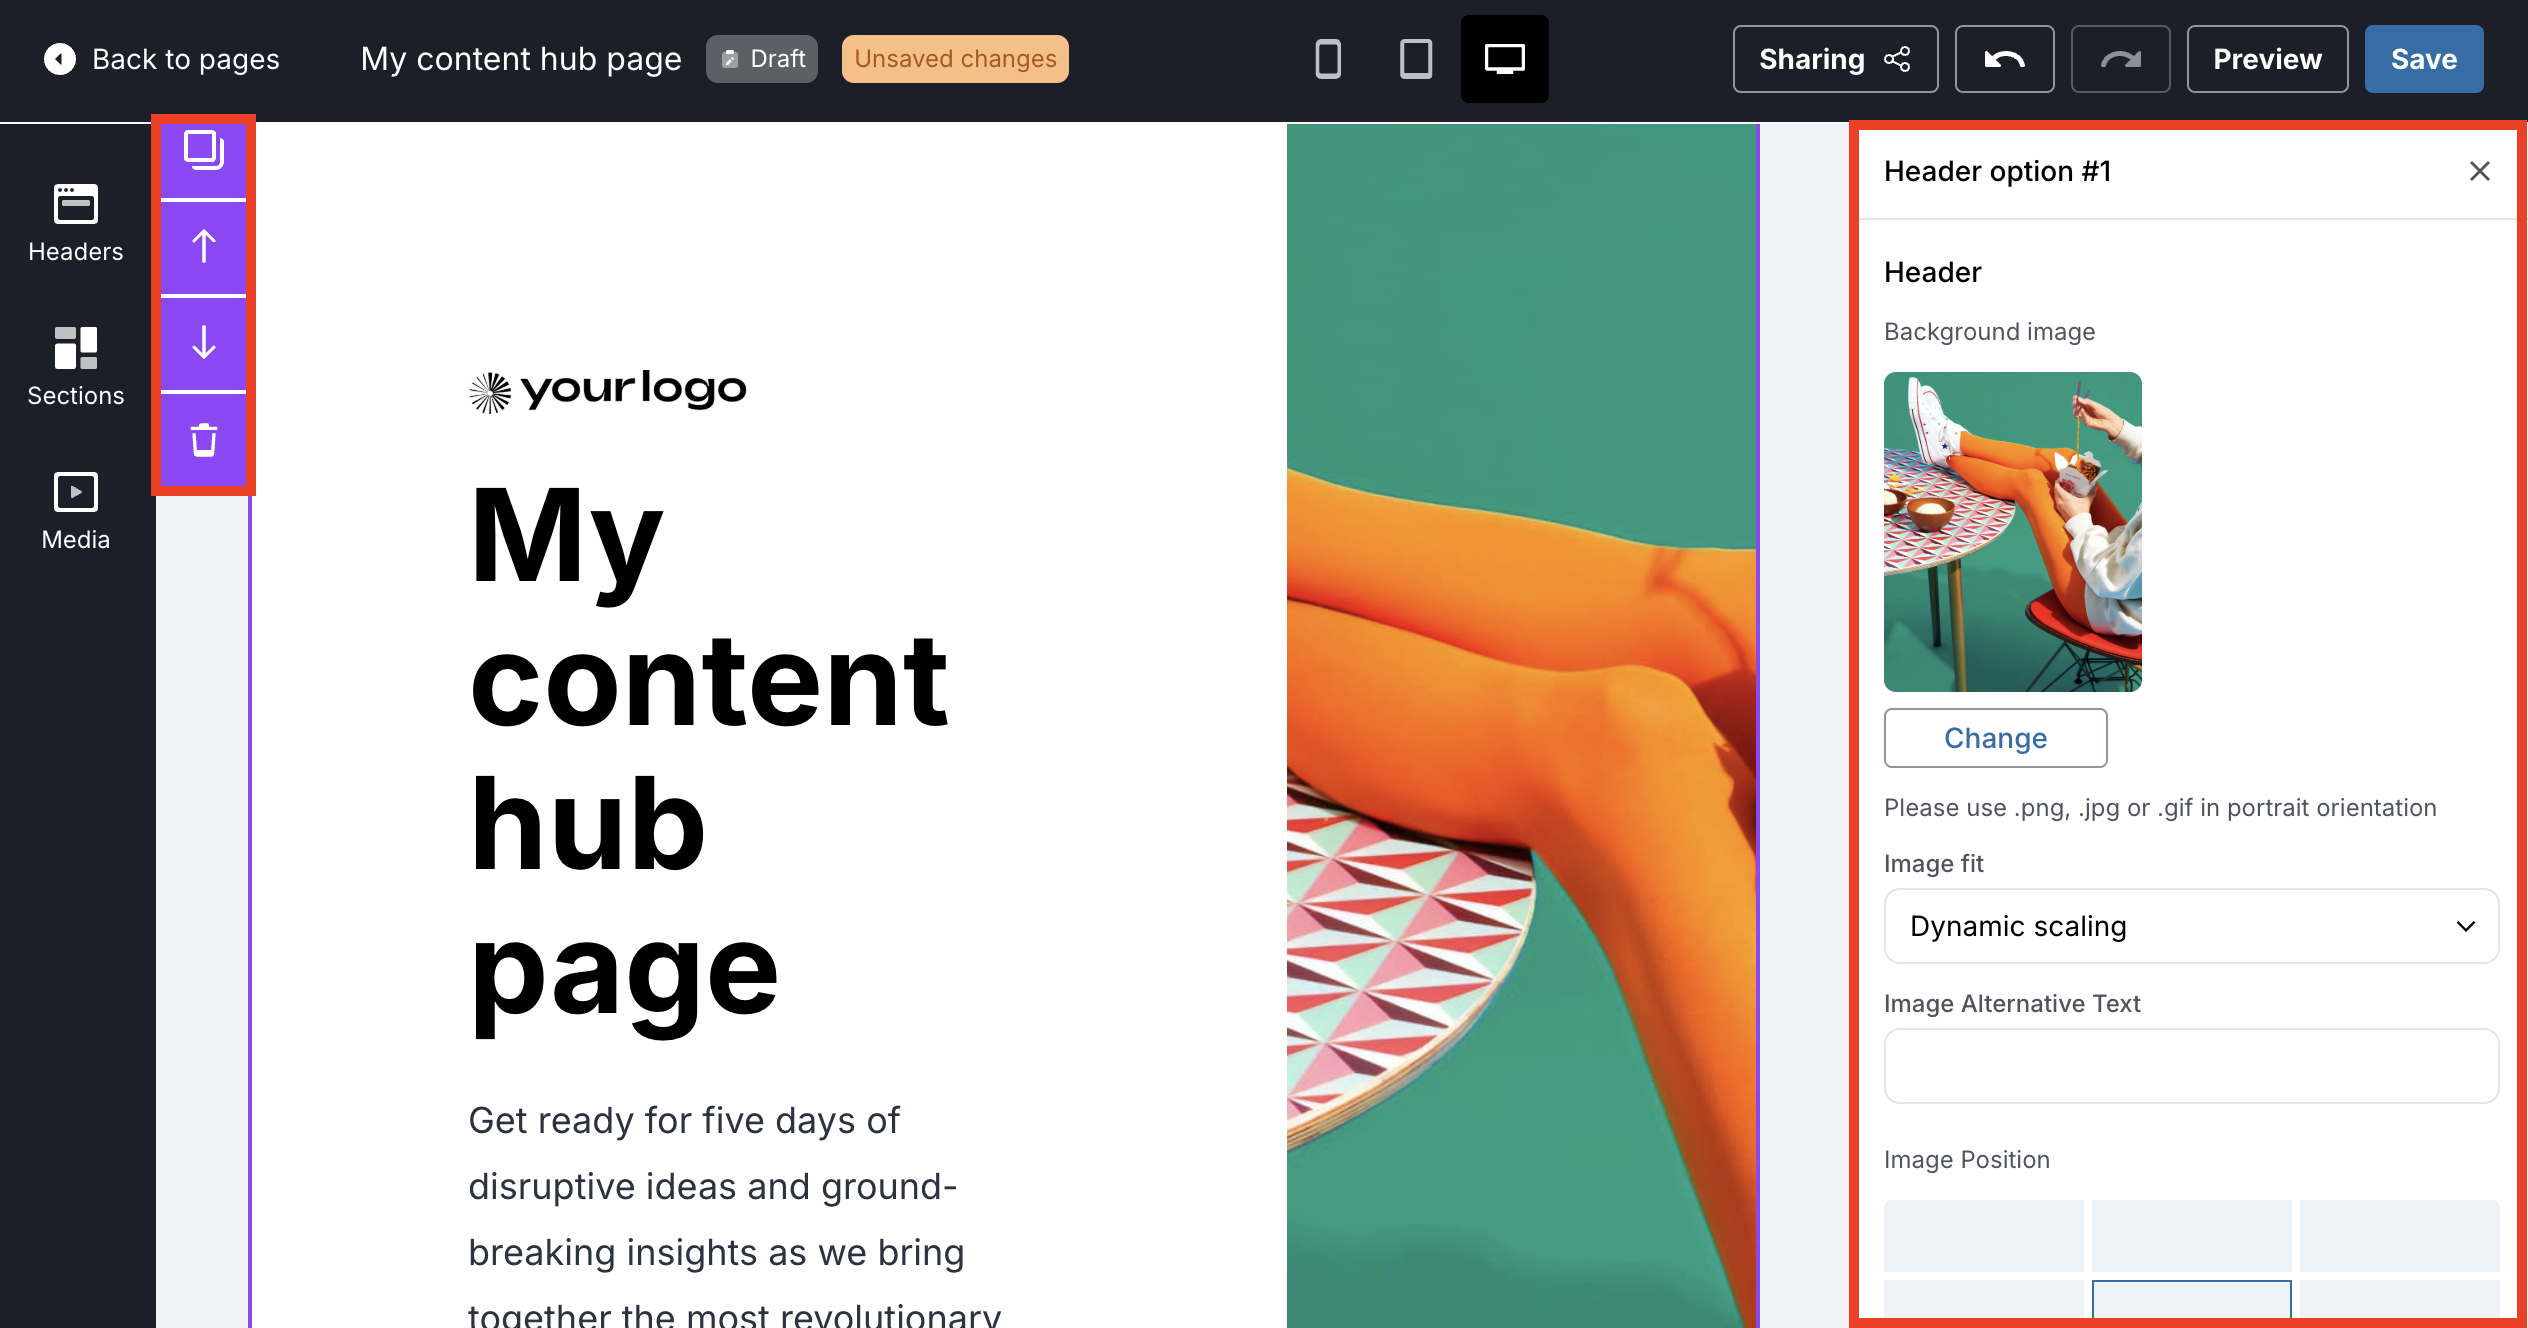Image resolution: width=2528 pixels, height=1328 pixels.
Task: Open the Sharing options
Action: [x=1835, y=59]
